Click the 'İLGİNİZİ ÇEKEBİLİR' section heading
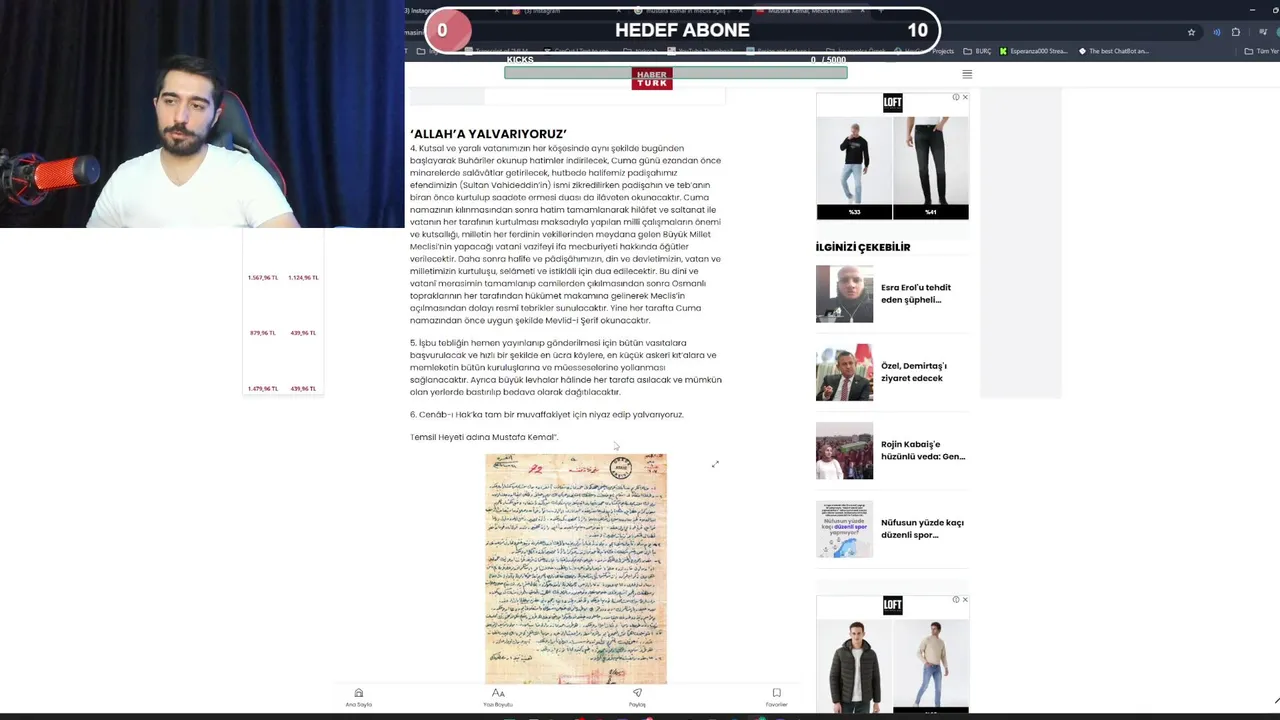The width and height of the screenshot is (1280, 720). point(863,247)
